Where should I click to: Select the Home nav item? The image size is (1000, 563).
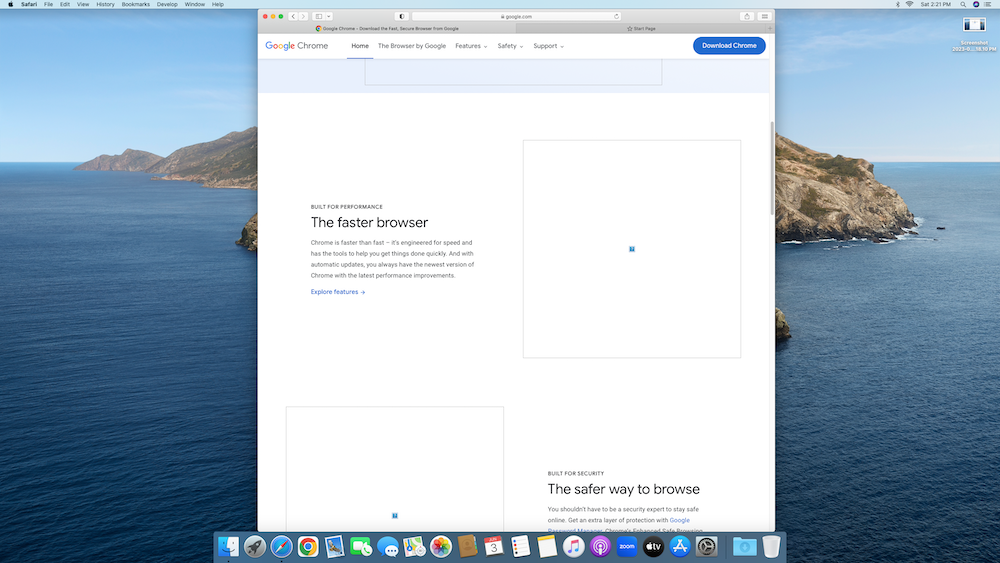(x=360, y=46)
